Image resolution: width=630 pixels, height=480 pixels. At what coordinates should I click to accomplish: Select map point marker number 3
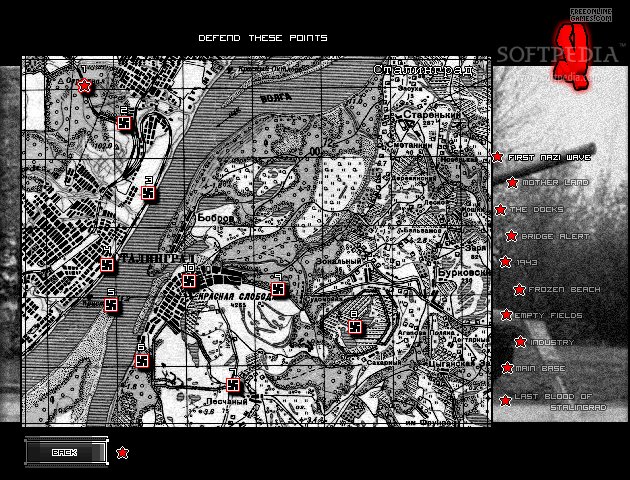coord(148,193)
